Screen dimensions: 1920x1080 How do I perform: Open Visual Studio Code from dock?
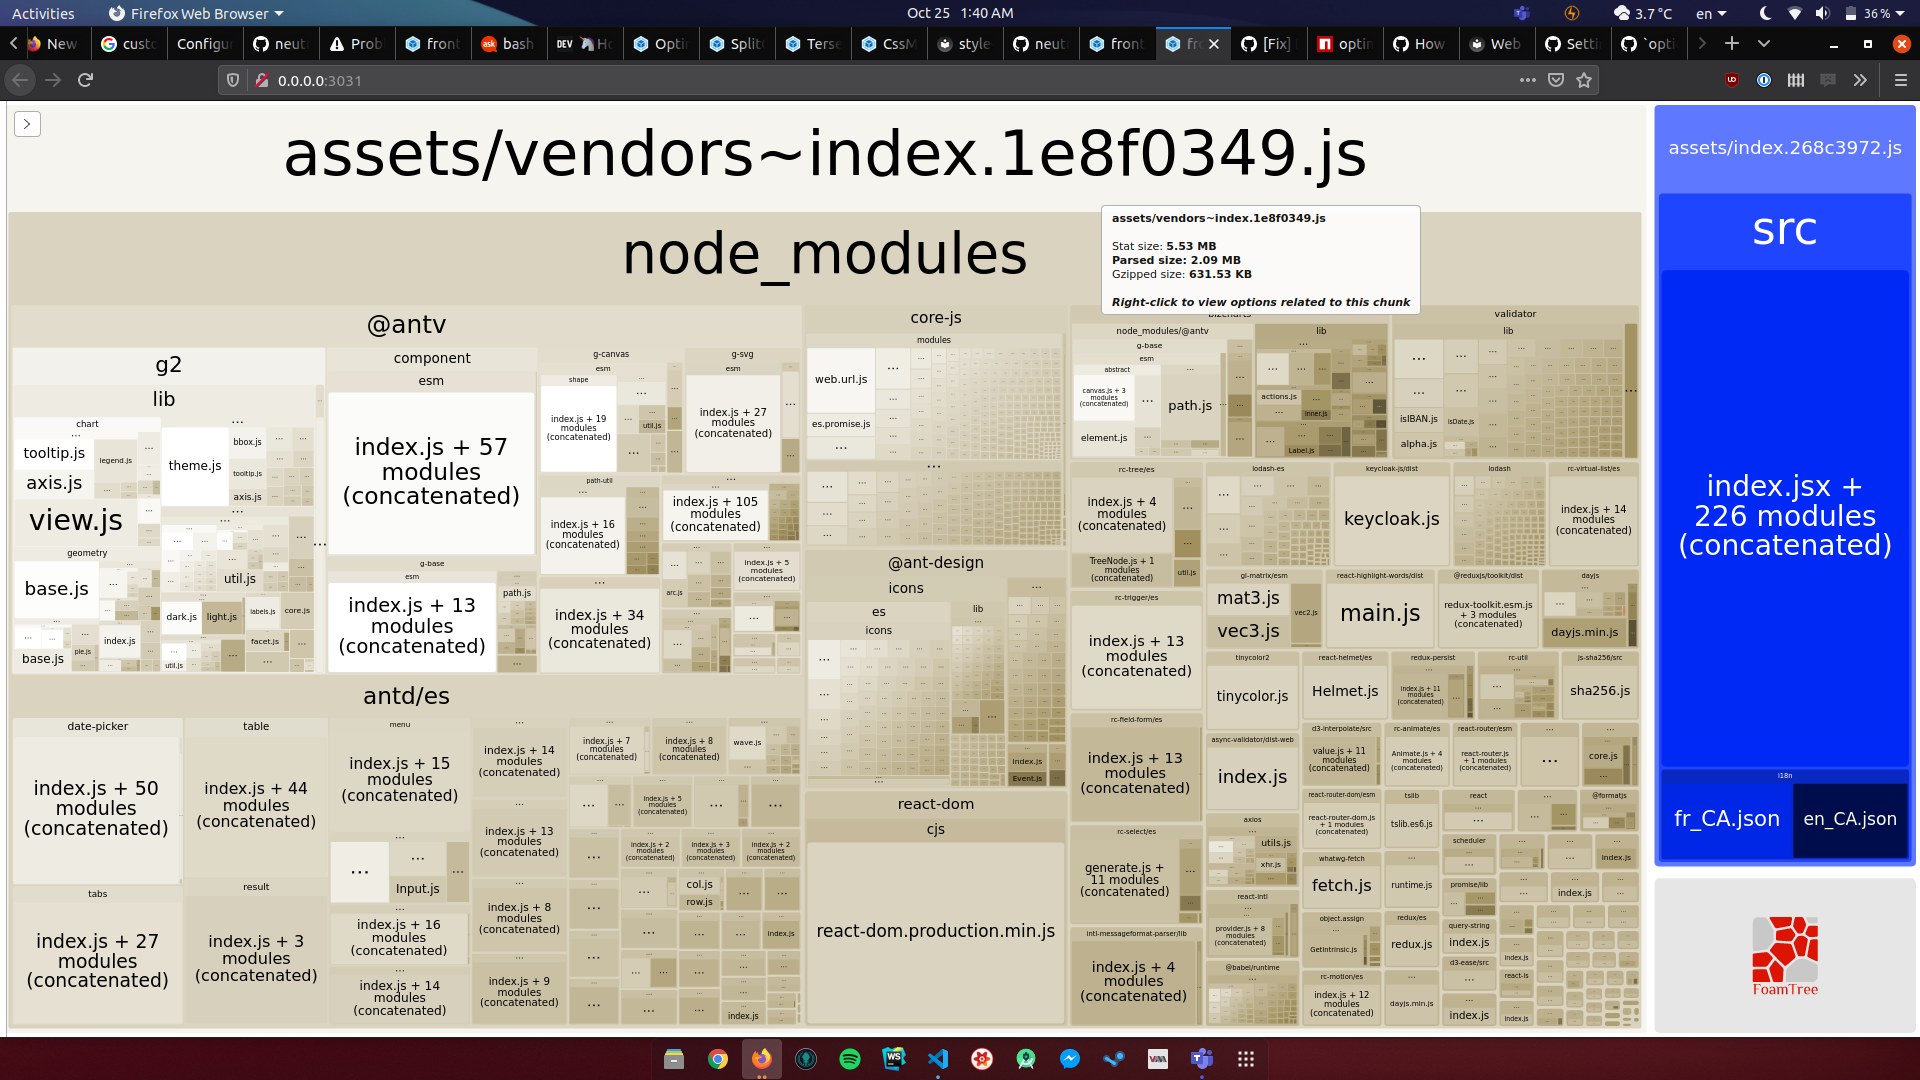[x=938, y=1058]
